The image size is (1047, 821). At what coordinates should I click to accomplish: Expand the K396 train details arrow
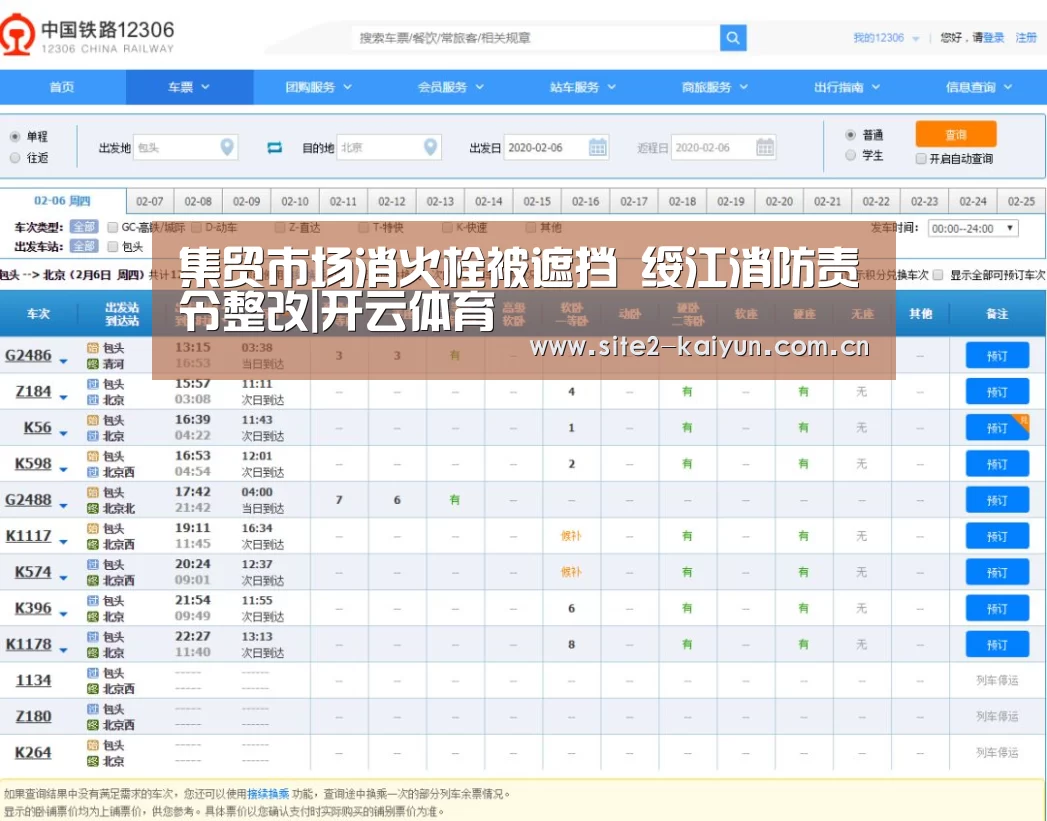click(63, 613)
